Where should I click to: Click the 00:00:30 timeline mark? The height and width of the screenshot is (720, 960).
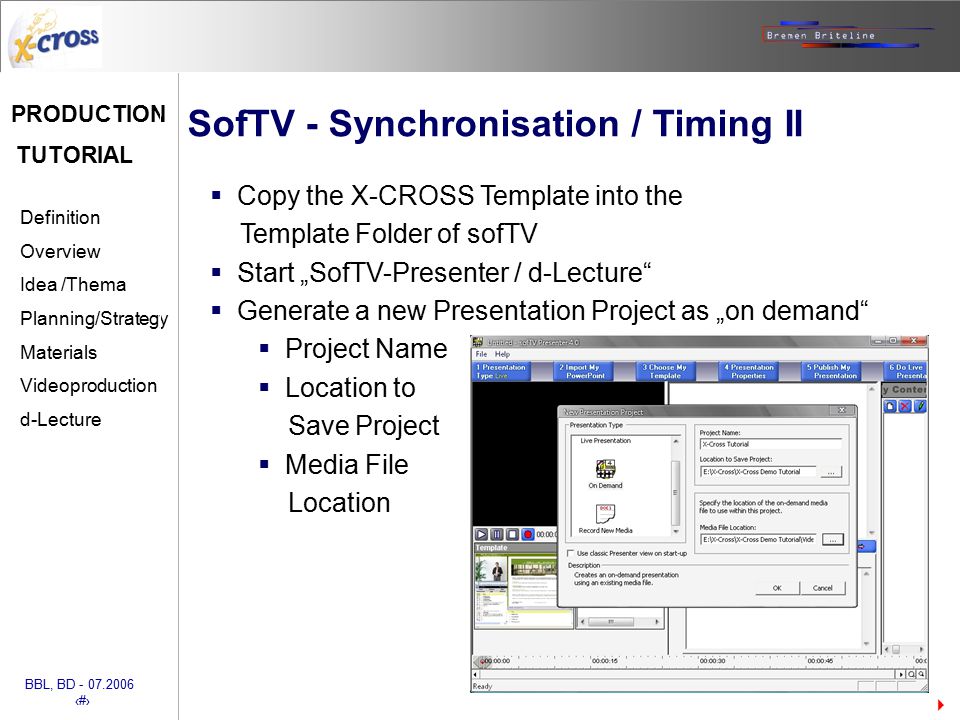click(713, 661)
